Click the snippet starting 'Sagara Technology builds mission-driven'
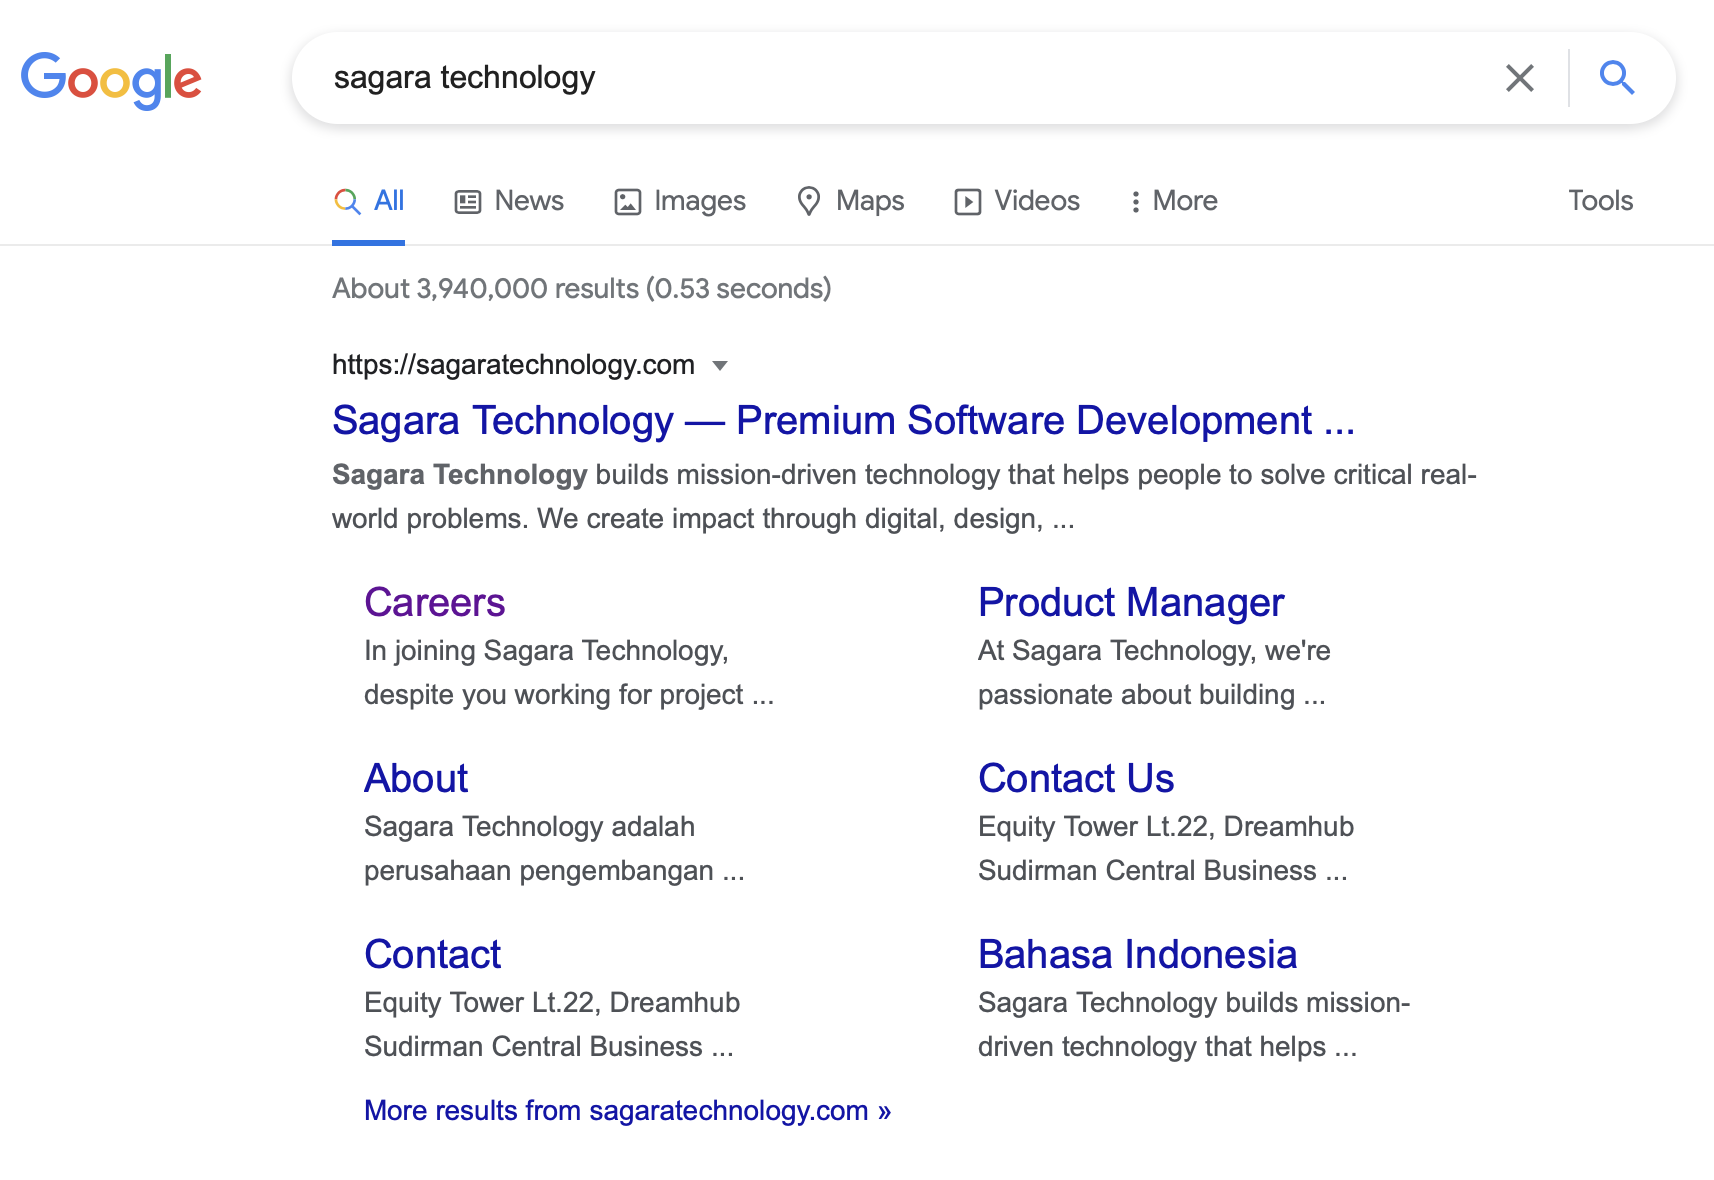1714x1180 pixels. tap(904, 496)
